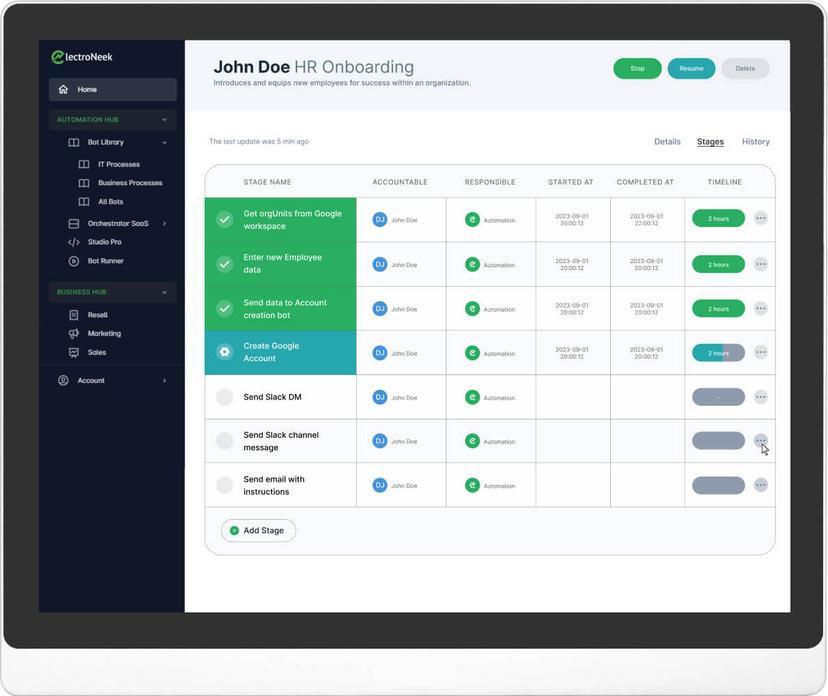Open Bot Library via its book icon
The image size is (828, 696).
pos(73,141)
